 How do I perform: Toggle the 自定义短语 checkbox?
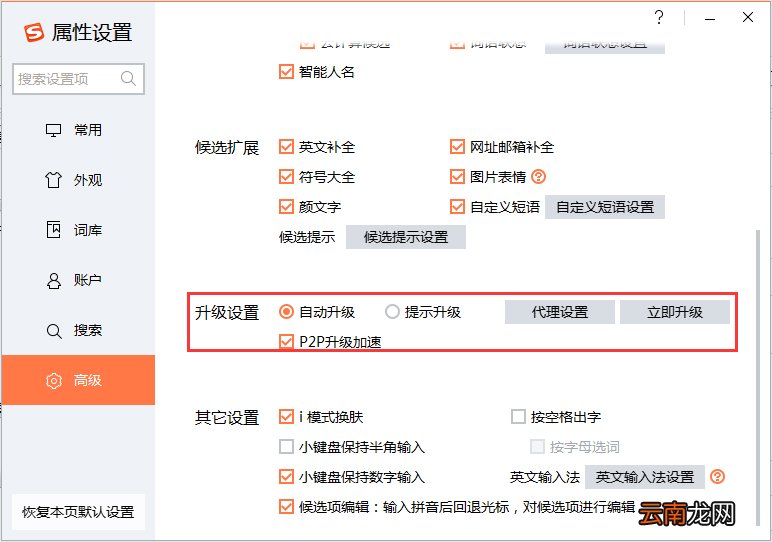457,207
